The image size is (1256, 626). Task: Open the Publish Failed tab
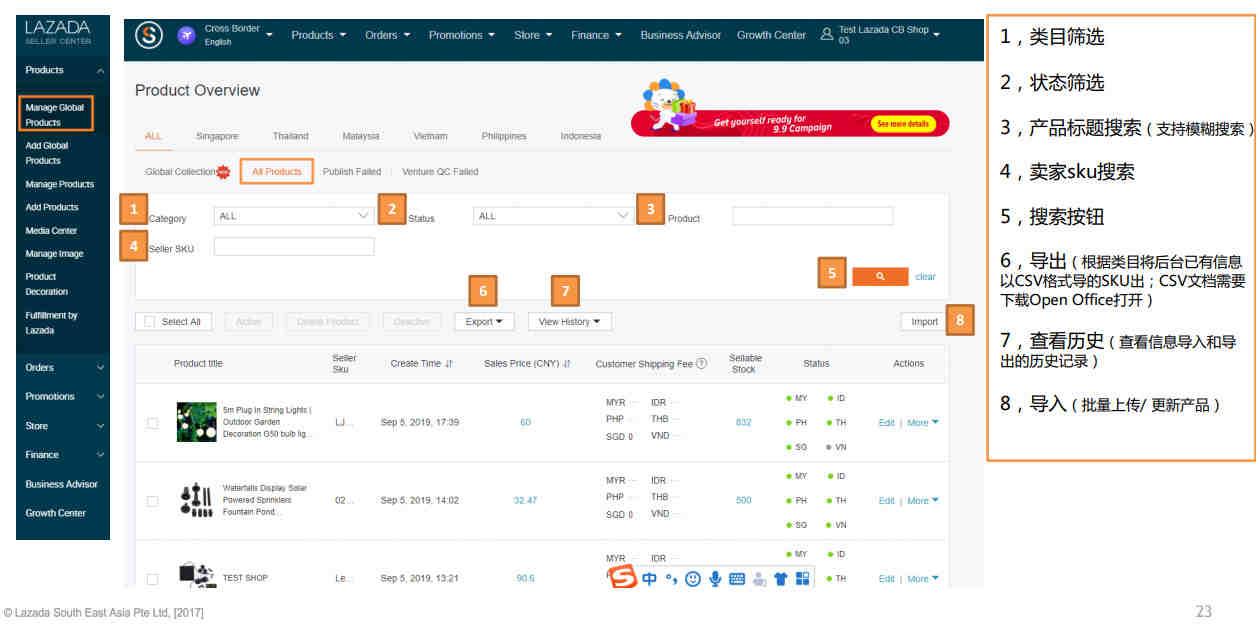click(x=352, y=172)
